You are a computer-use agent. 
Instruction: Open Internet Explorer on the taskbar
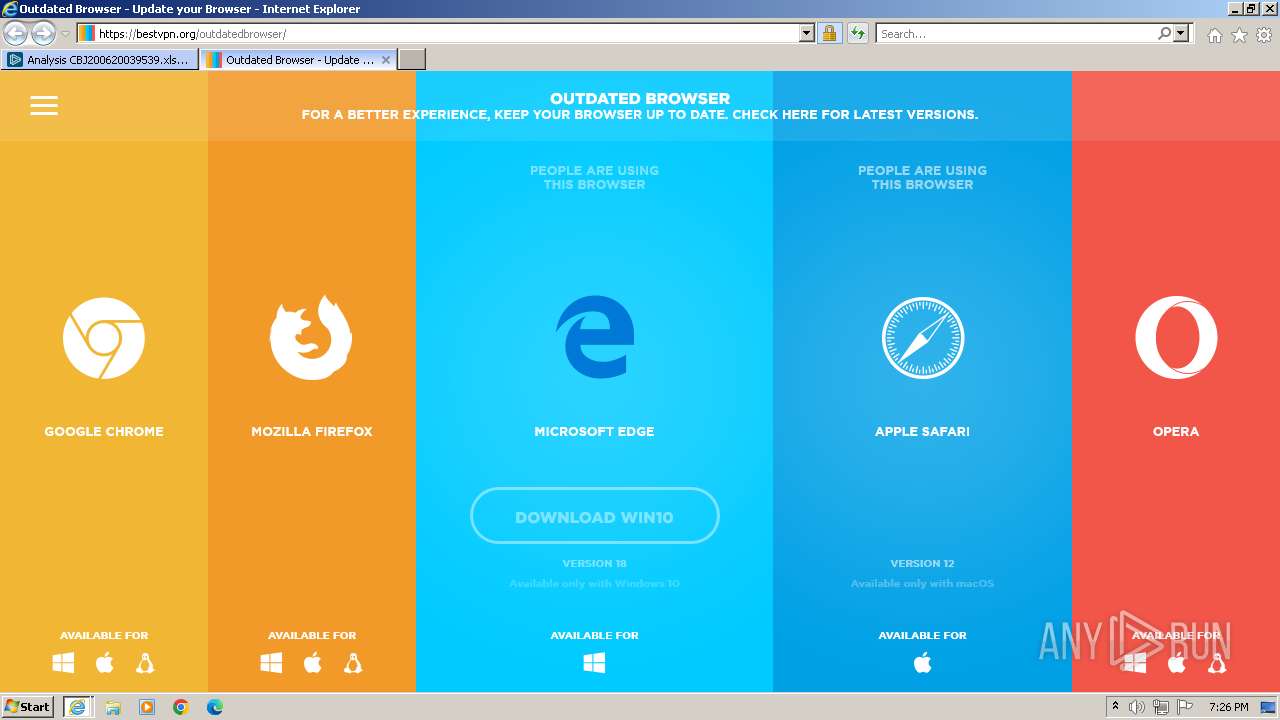point(78,707)
